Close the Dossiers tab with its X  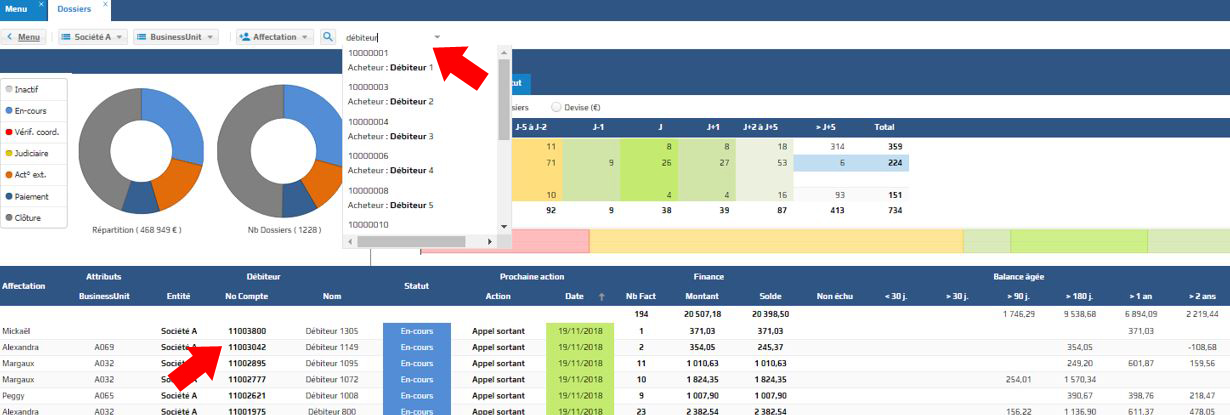pyautogui.click(x=105, y=6)
